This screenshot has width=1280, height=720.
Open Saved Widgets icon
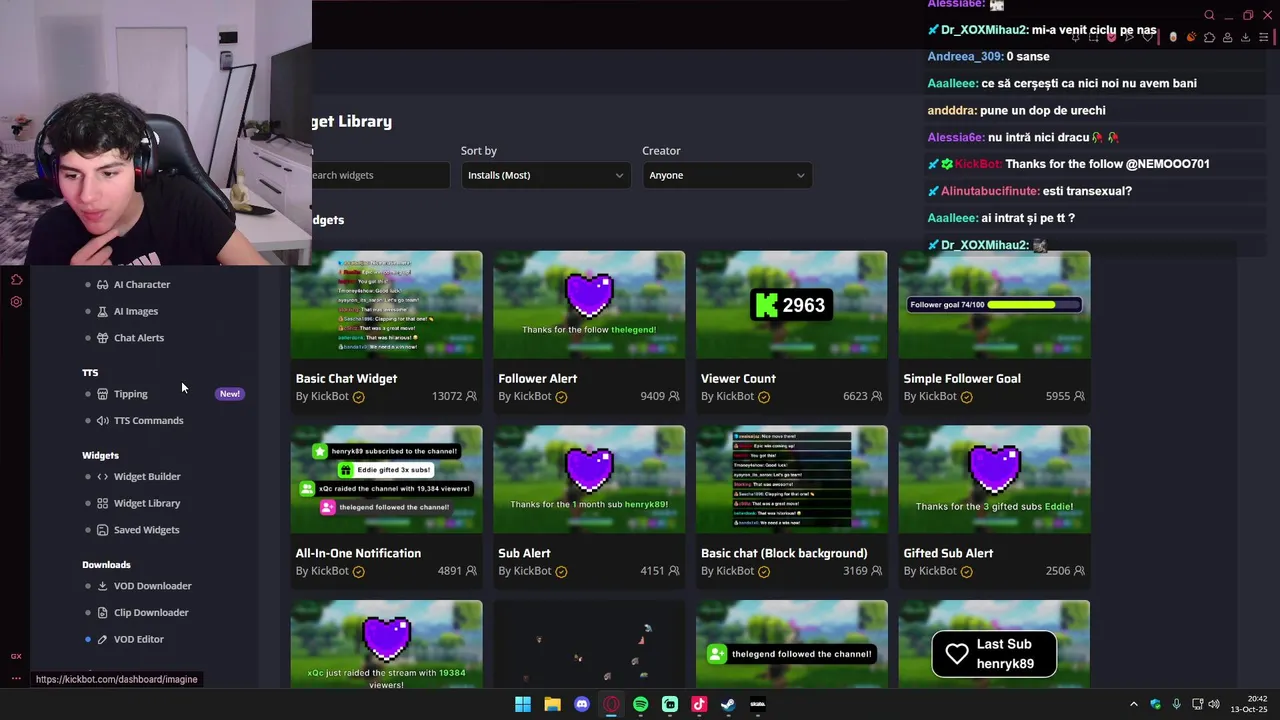(x=102, y=530)
